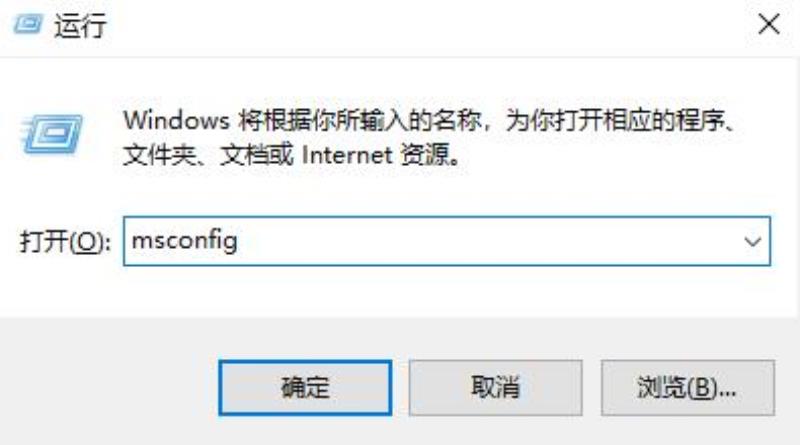Click the 运行 title text
This screenshot has width=800, height=445.
[x=80, y=26]
